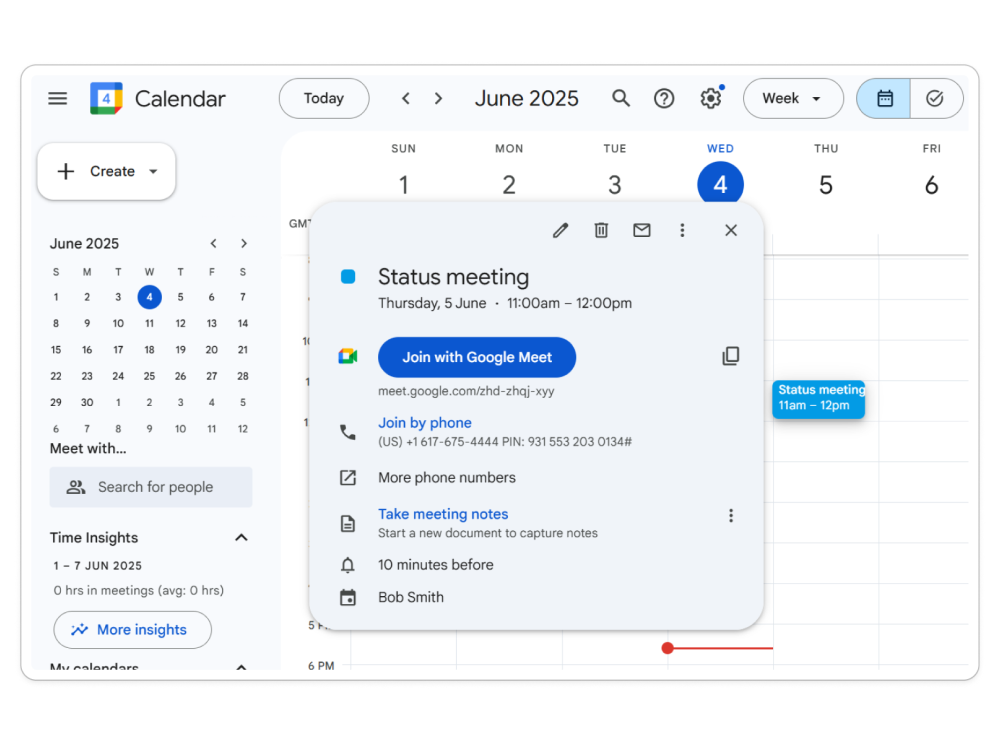
Task: Open the Support help icon
Action: (664, 98)
